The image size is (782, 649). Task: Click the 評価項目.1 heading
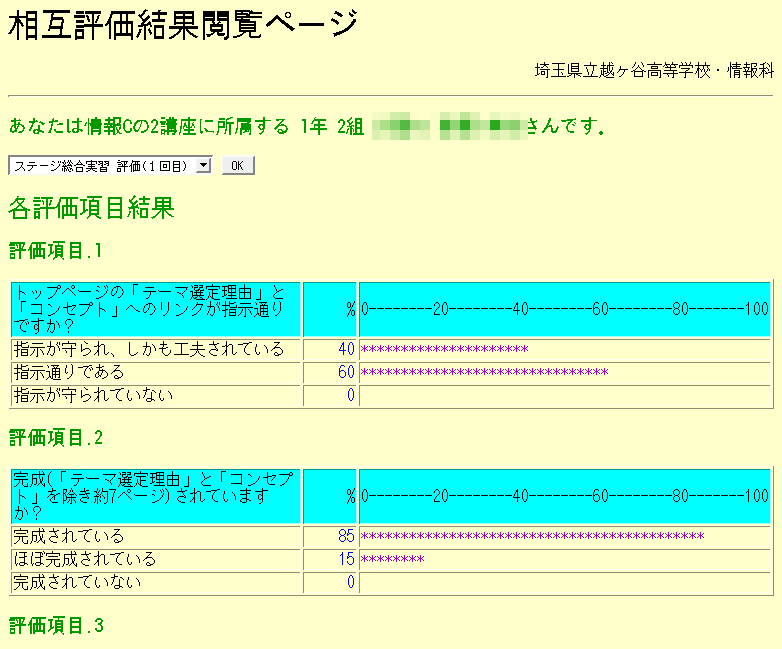56,250
